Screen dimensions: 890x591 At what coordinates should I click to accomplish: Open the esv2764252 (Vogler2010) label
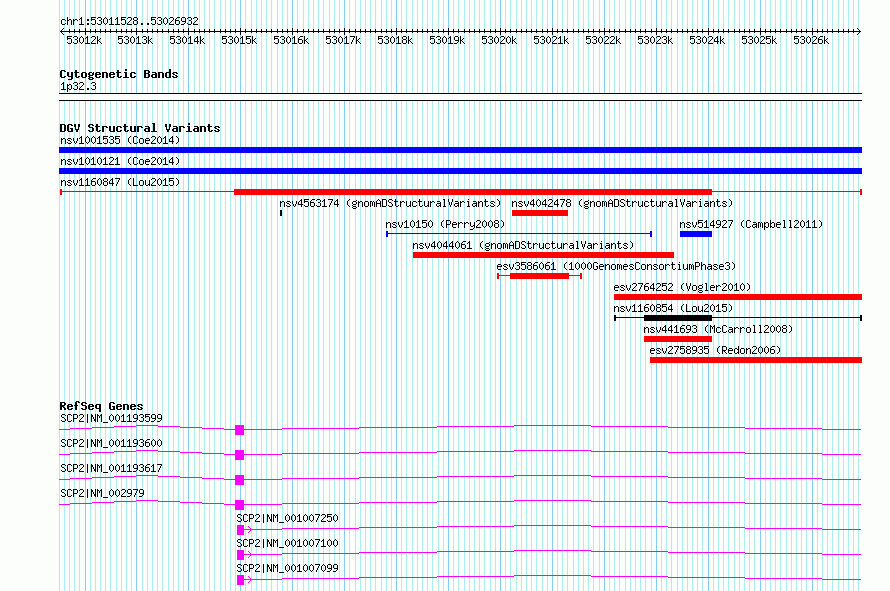coord(682,287)
